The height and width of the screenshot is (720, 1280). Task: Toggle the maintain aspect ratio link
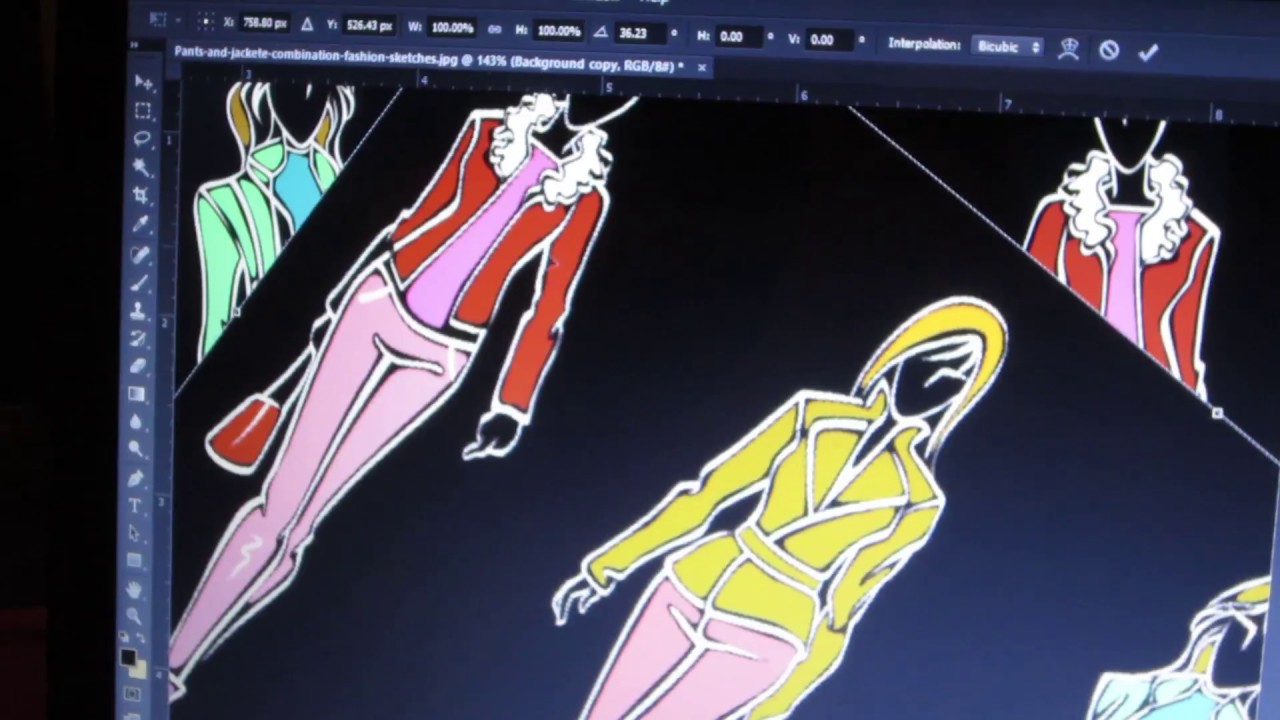click(494, 29)
